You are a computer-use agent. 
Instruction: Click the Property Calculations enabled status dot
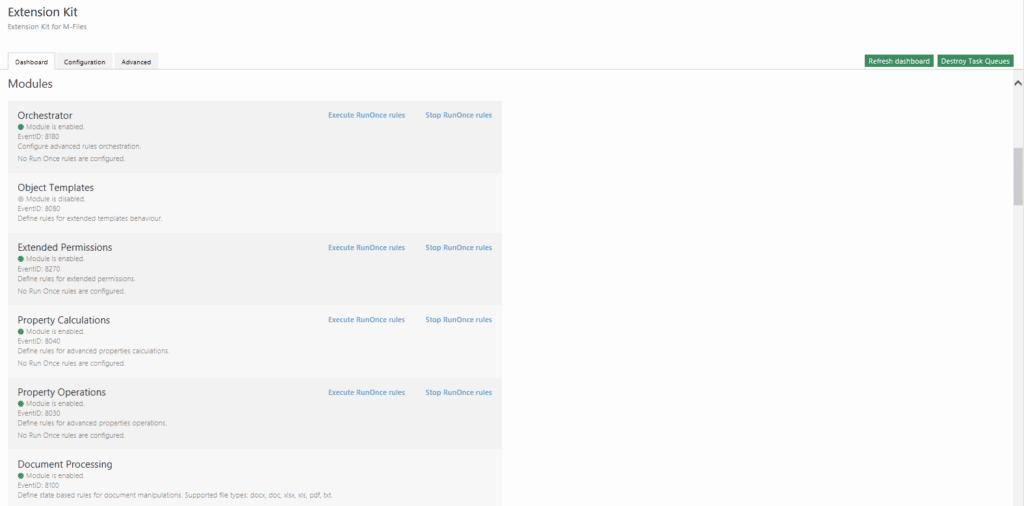tap(21, 331)
